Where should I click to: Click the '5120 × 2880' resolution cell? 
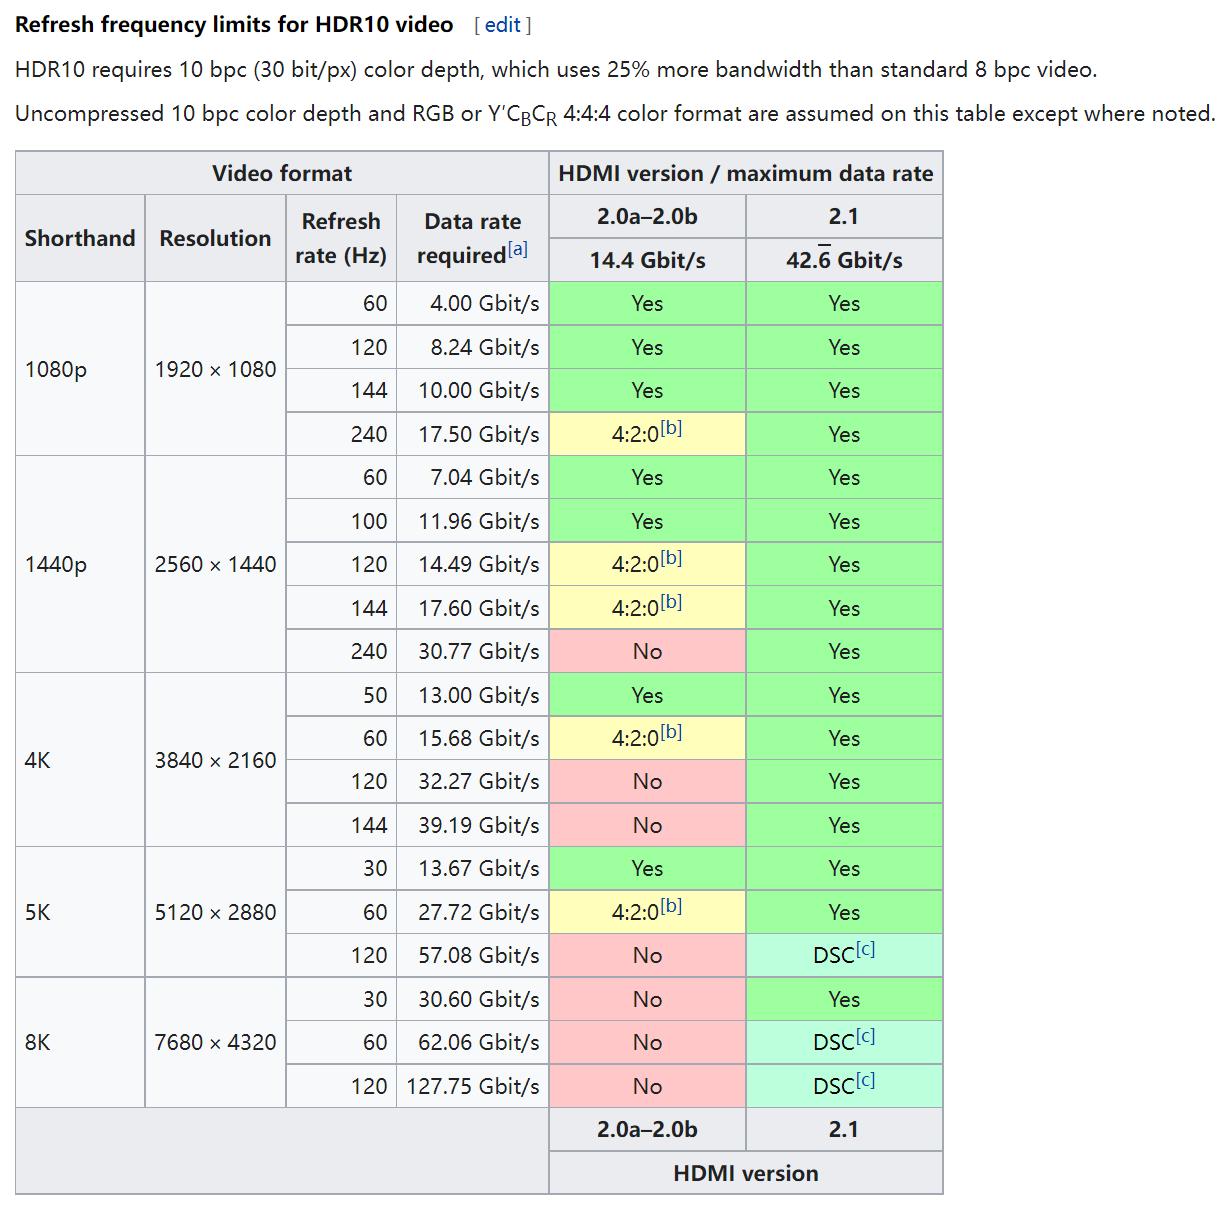click(215, 912)
